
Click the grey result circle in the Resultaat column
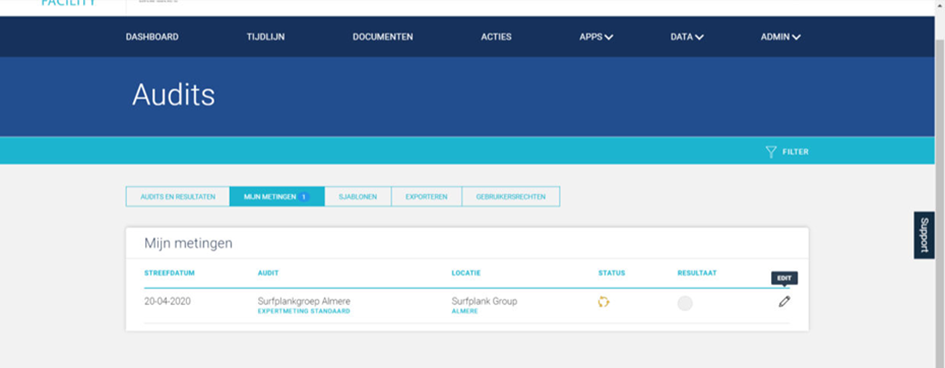(685, 303)
